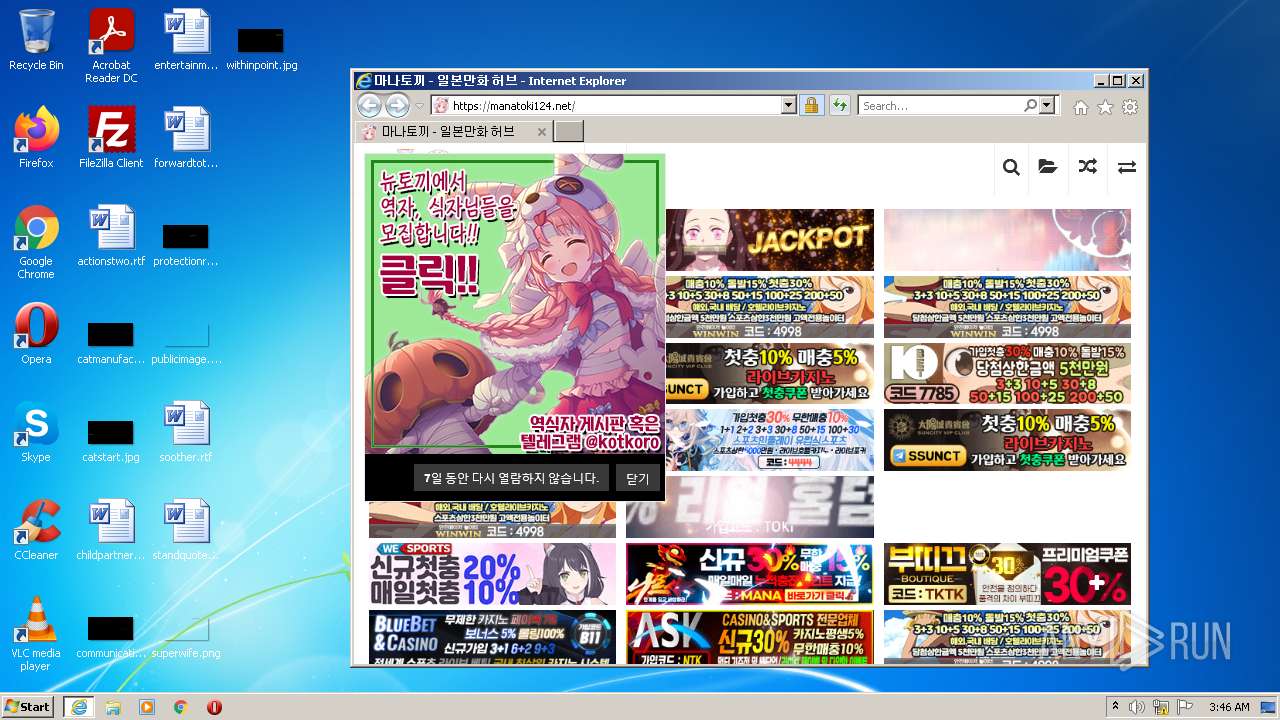1280x720 pixels.
Task: Click the Internet Explorer forward arrow
Action: [x=397, y=105]
